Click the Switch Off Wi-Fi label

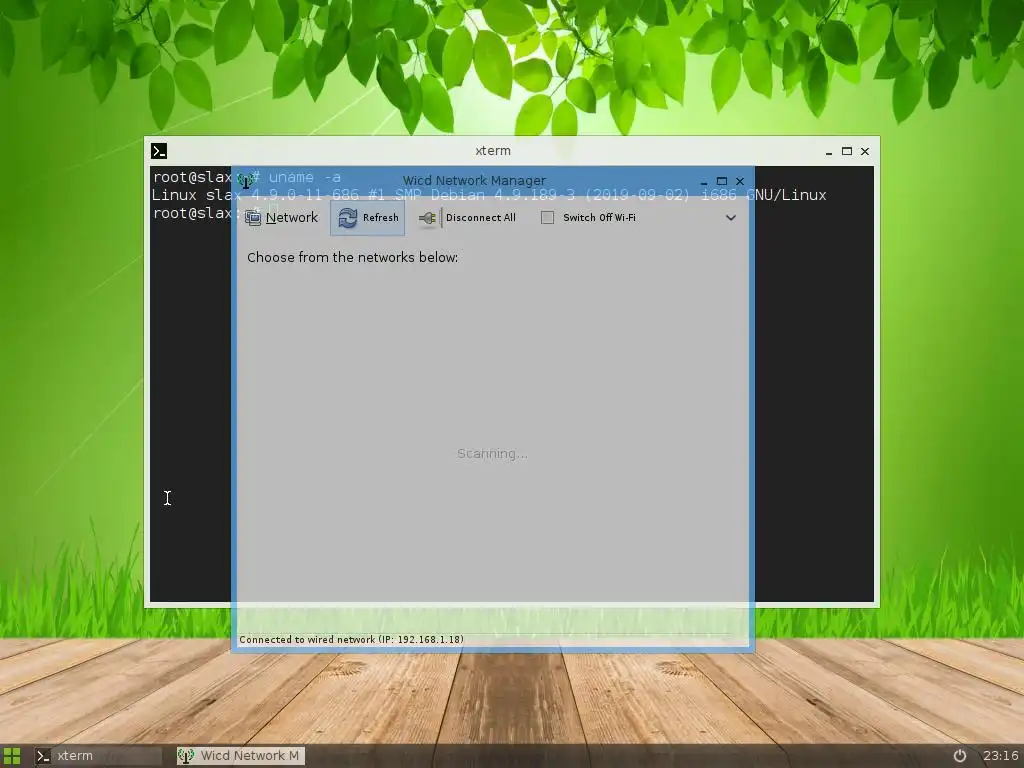(x=599, y=217)
